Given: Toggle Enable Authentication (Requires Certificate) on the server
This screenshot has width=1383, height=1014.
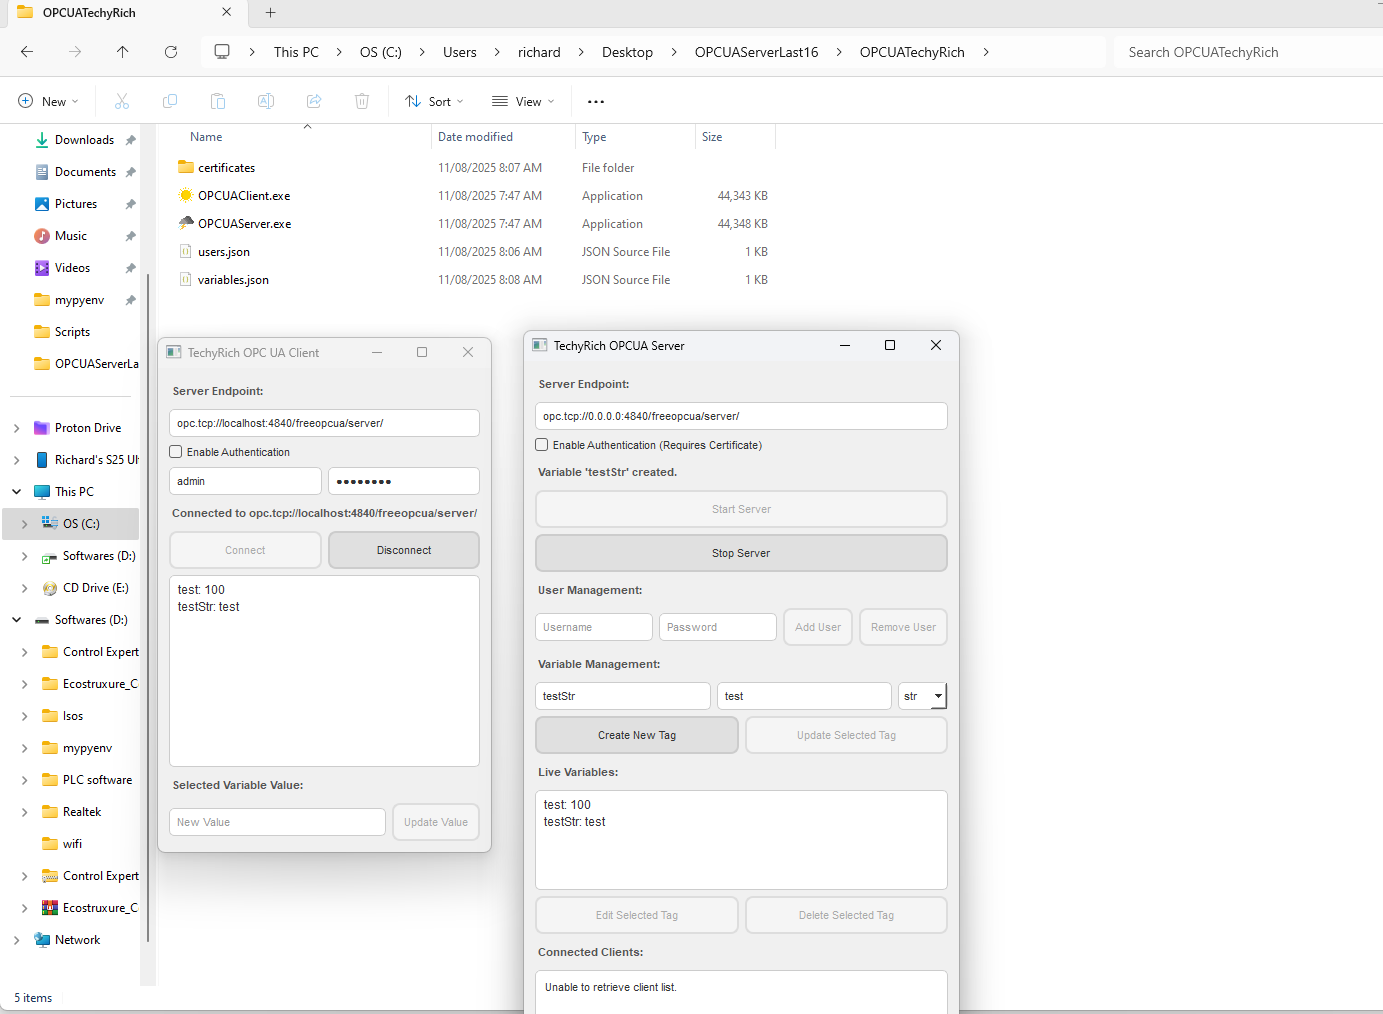Looking at the screenshot, I should pyautogui.click(x=542, y=445).
